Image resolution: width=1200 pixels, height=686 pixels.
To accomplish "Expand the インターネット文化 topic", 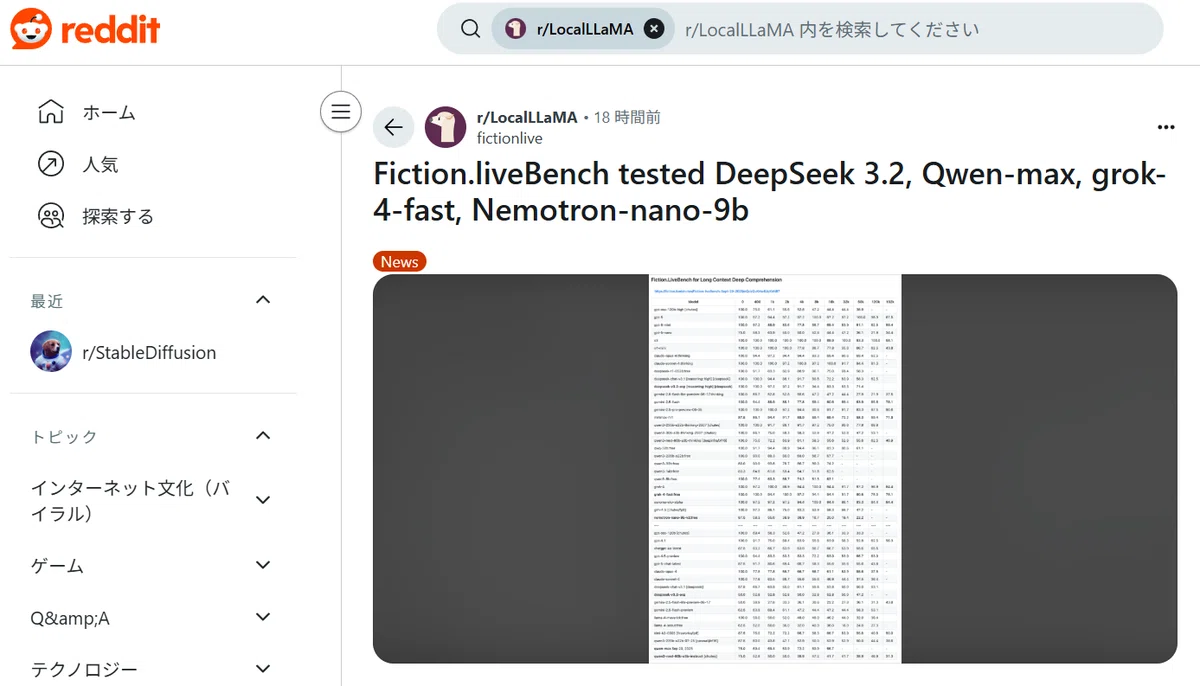I will click(263, 500).
